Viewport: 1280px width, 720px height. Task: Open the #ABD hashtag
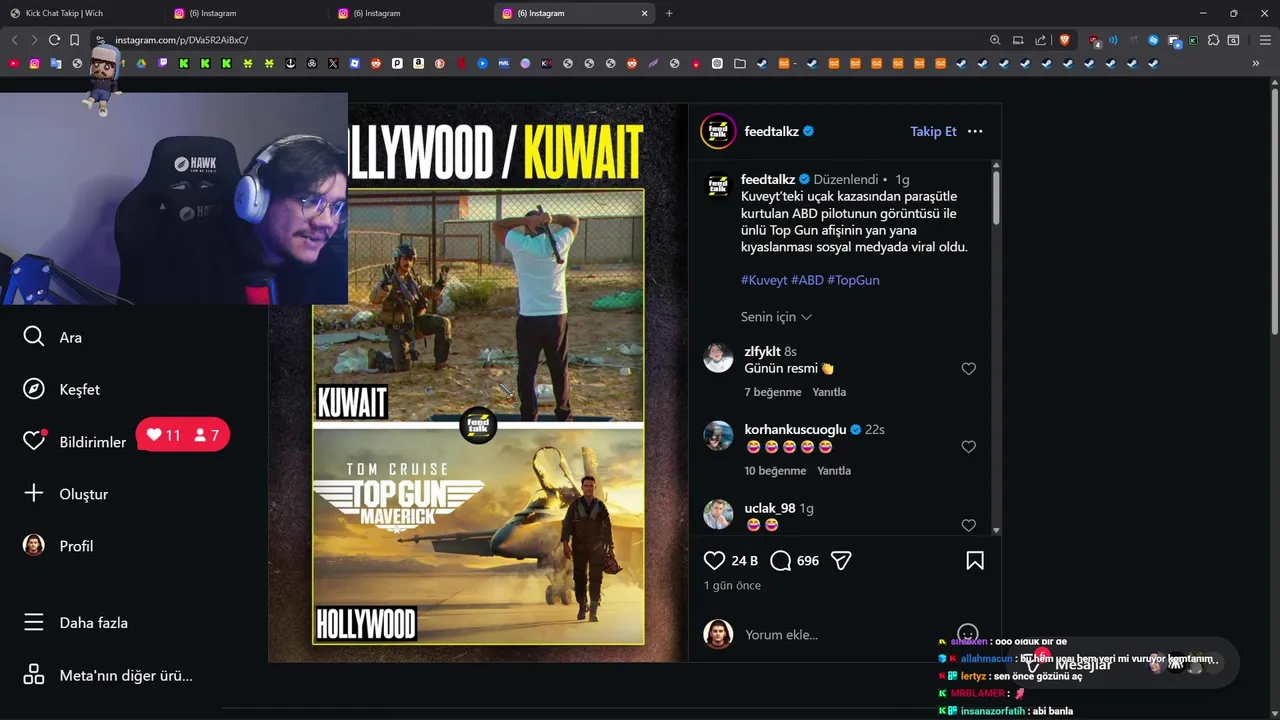pos(807,280)
